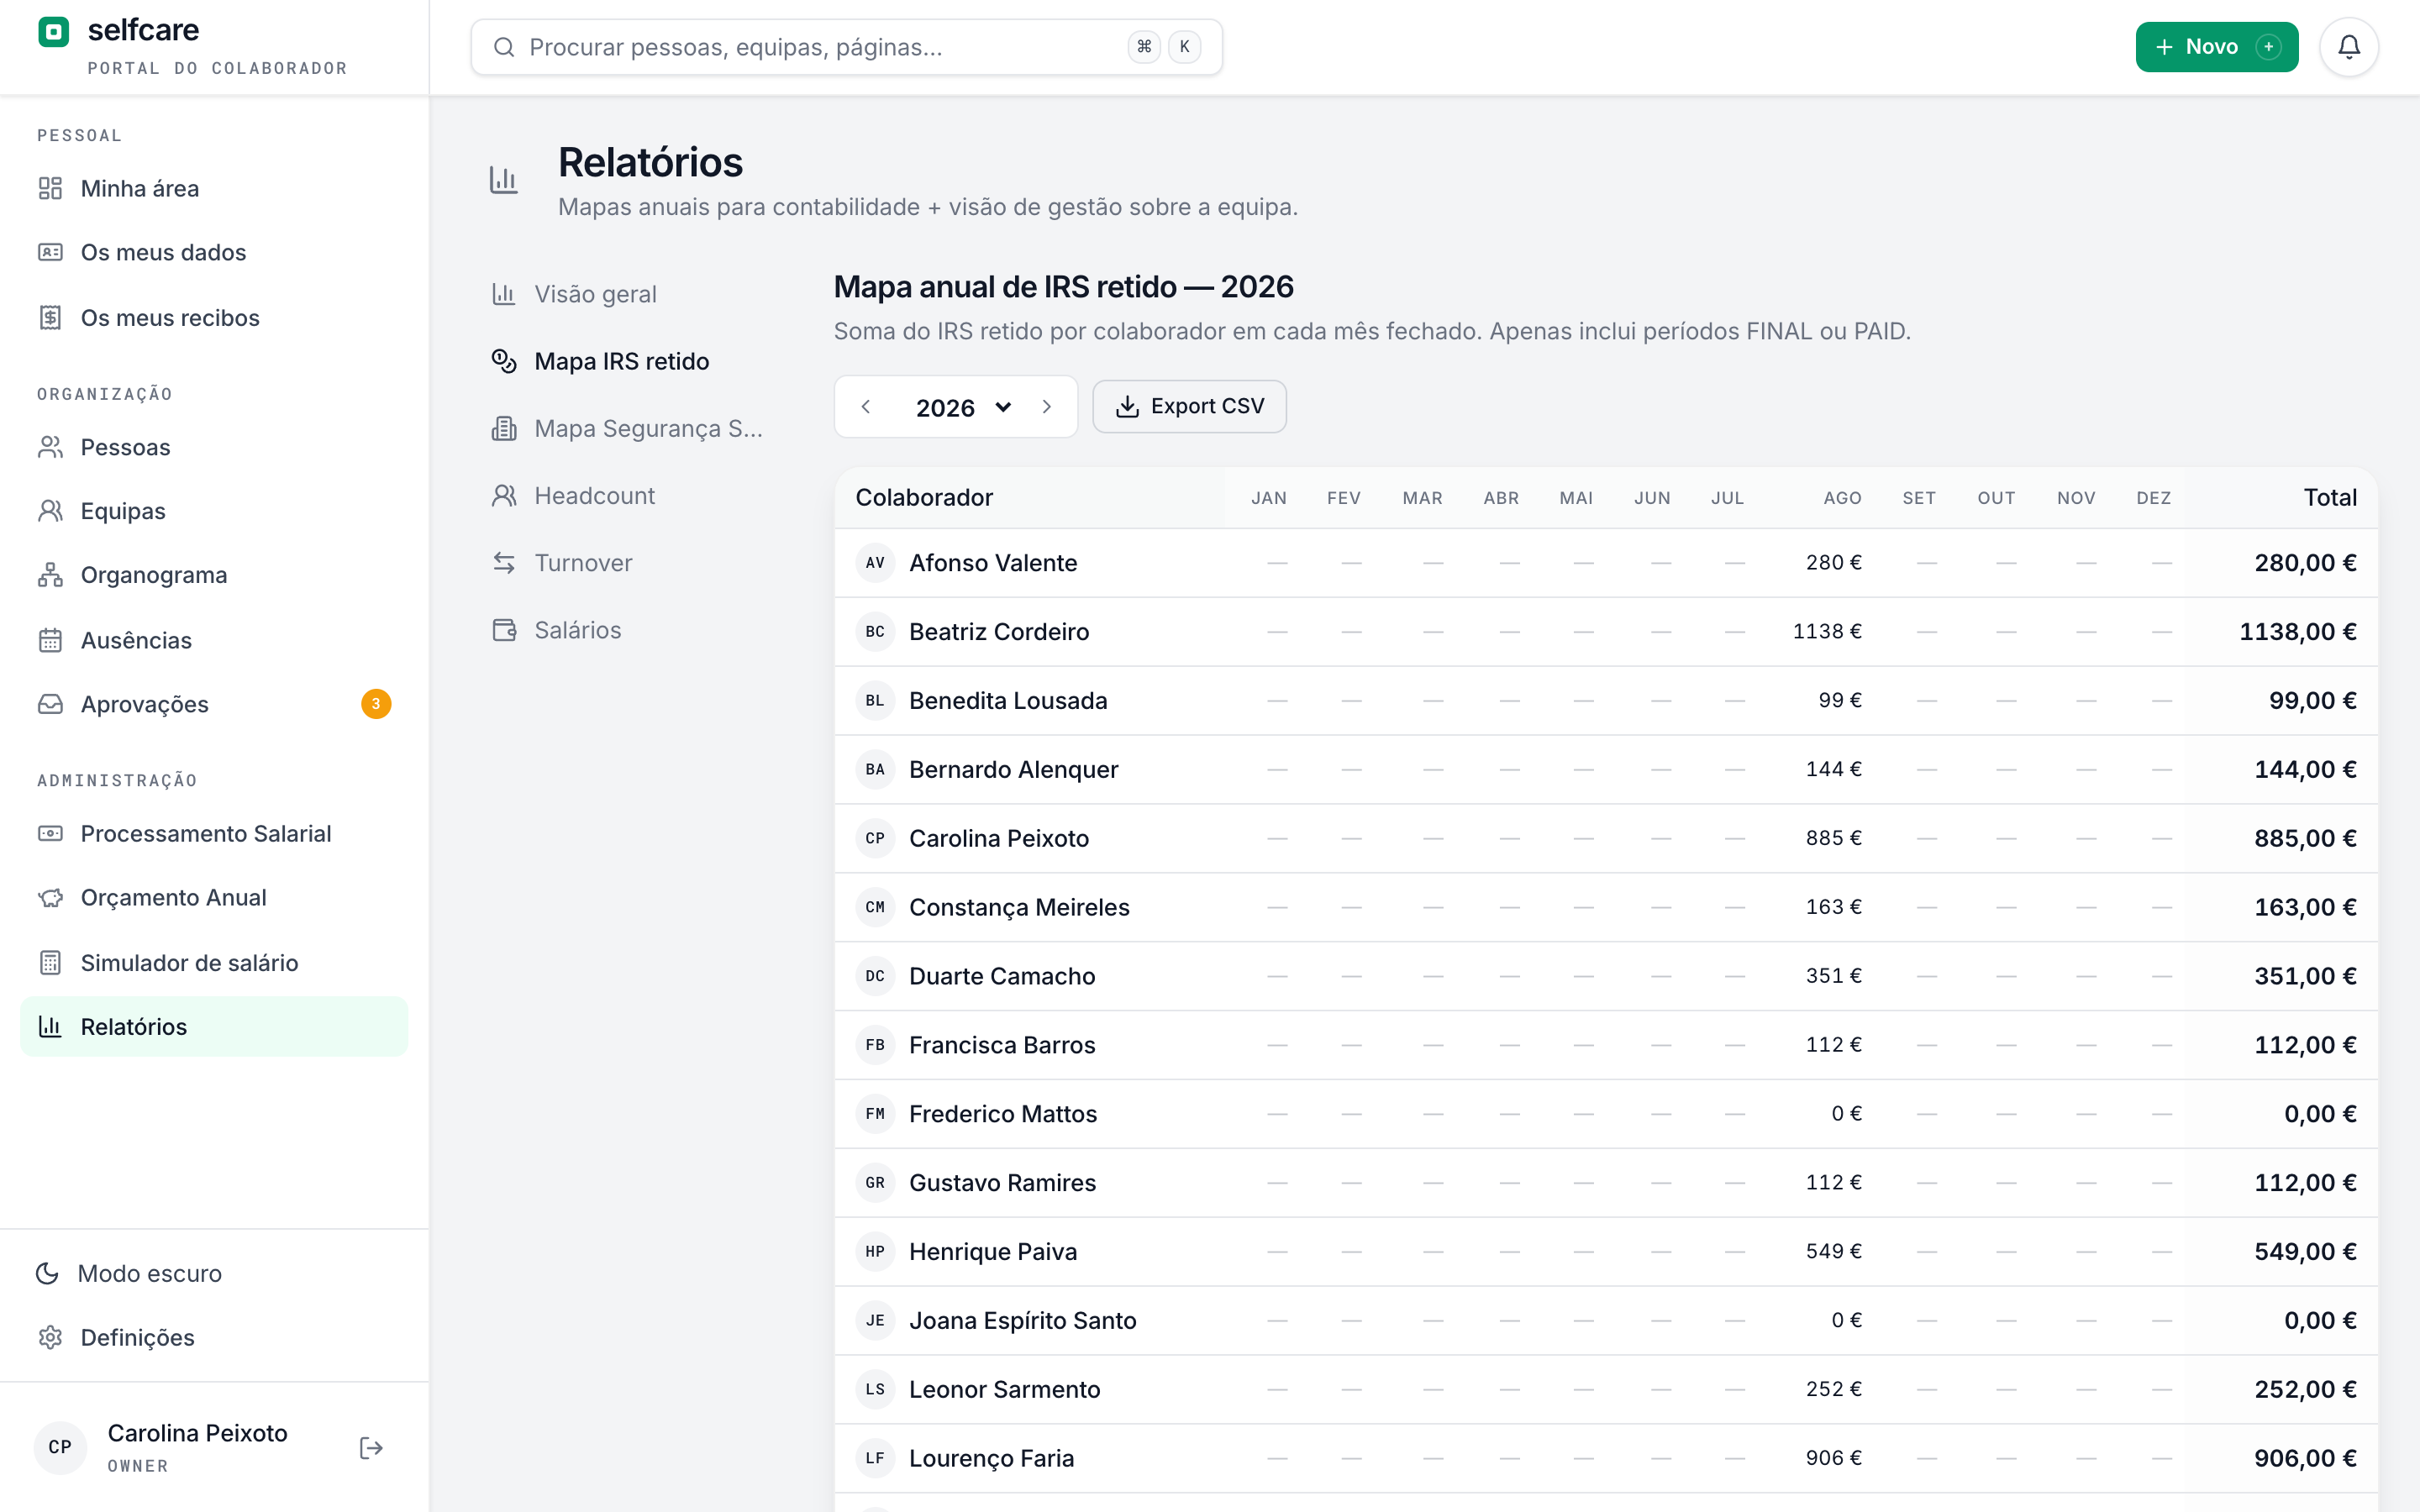This screenshot has width=2420, height=1512.
Task: Click the Export CSV button
Action: (x=1189, y=406)
